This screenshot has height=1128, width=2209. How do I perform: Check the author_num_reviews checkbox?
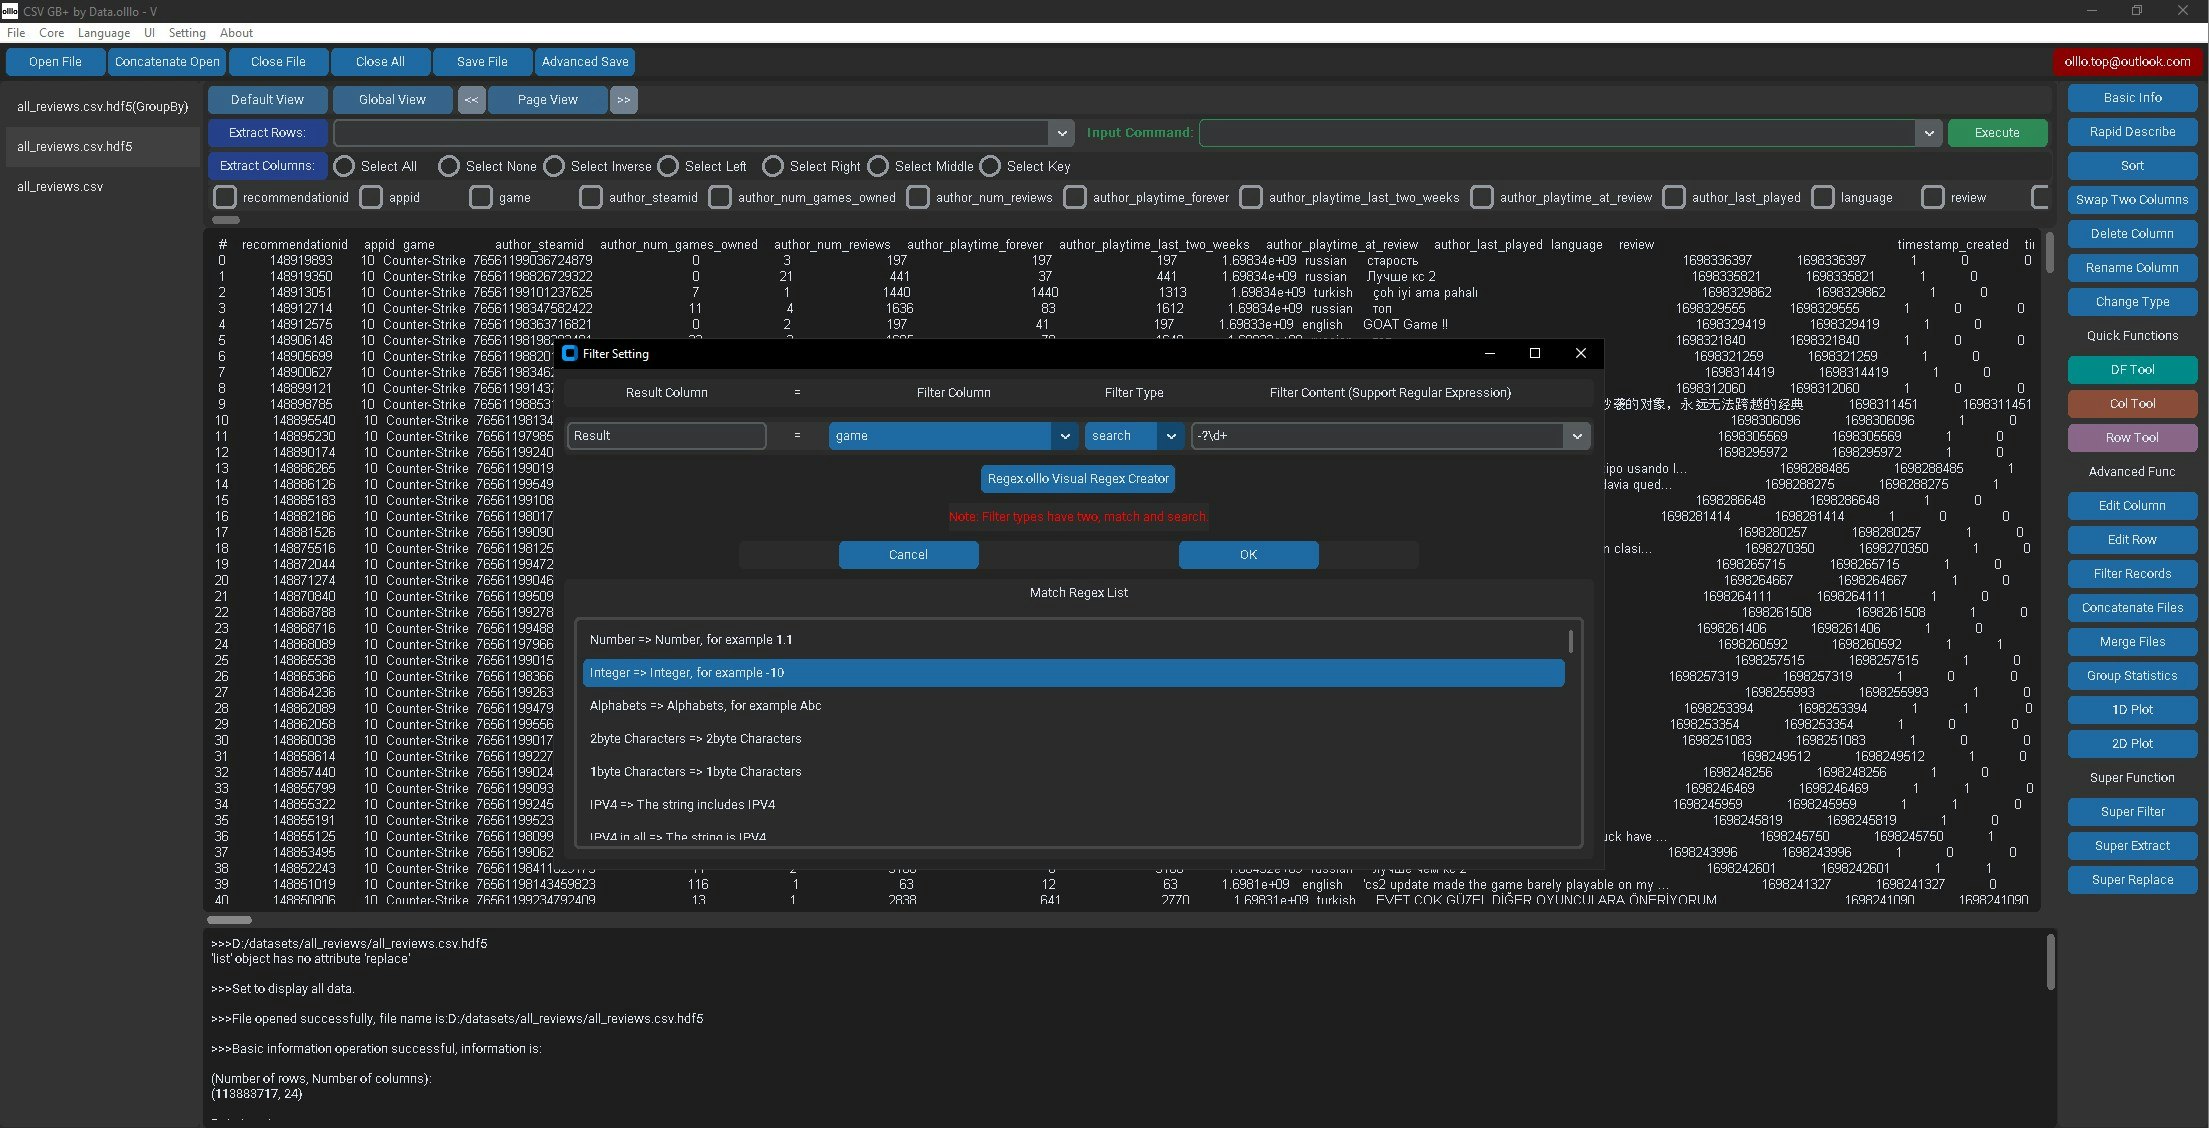click(x=918, y=197)
